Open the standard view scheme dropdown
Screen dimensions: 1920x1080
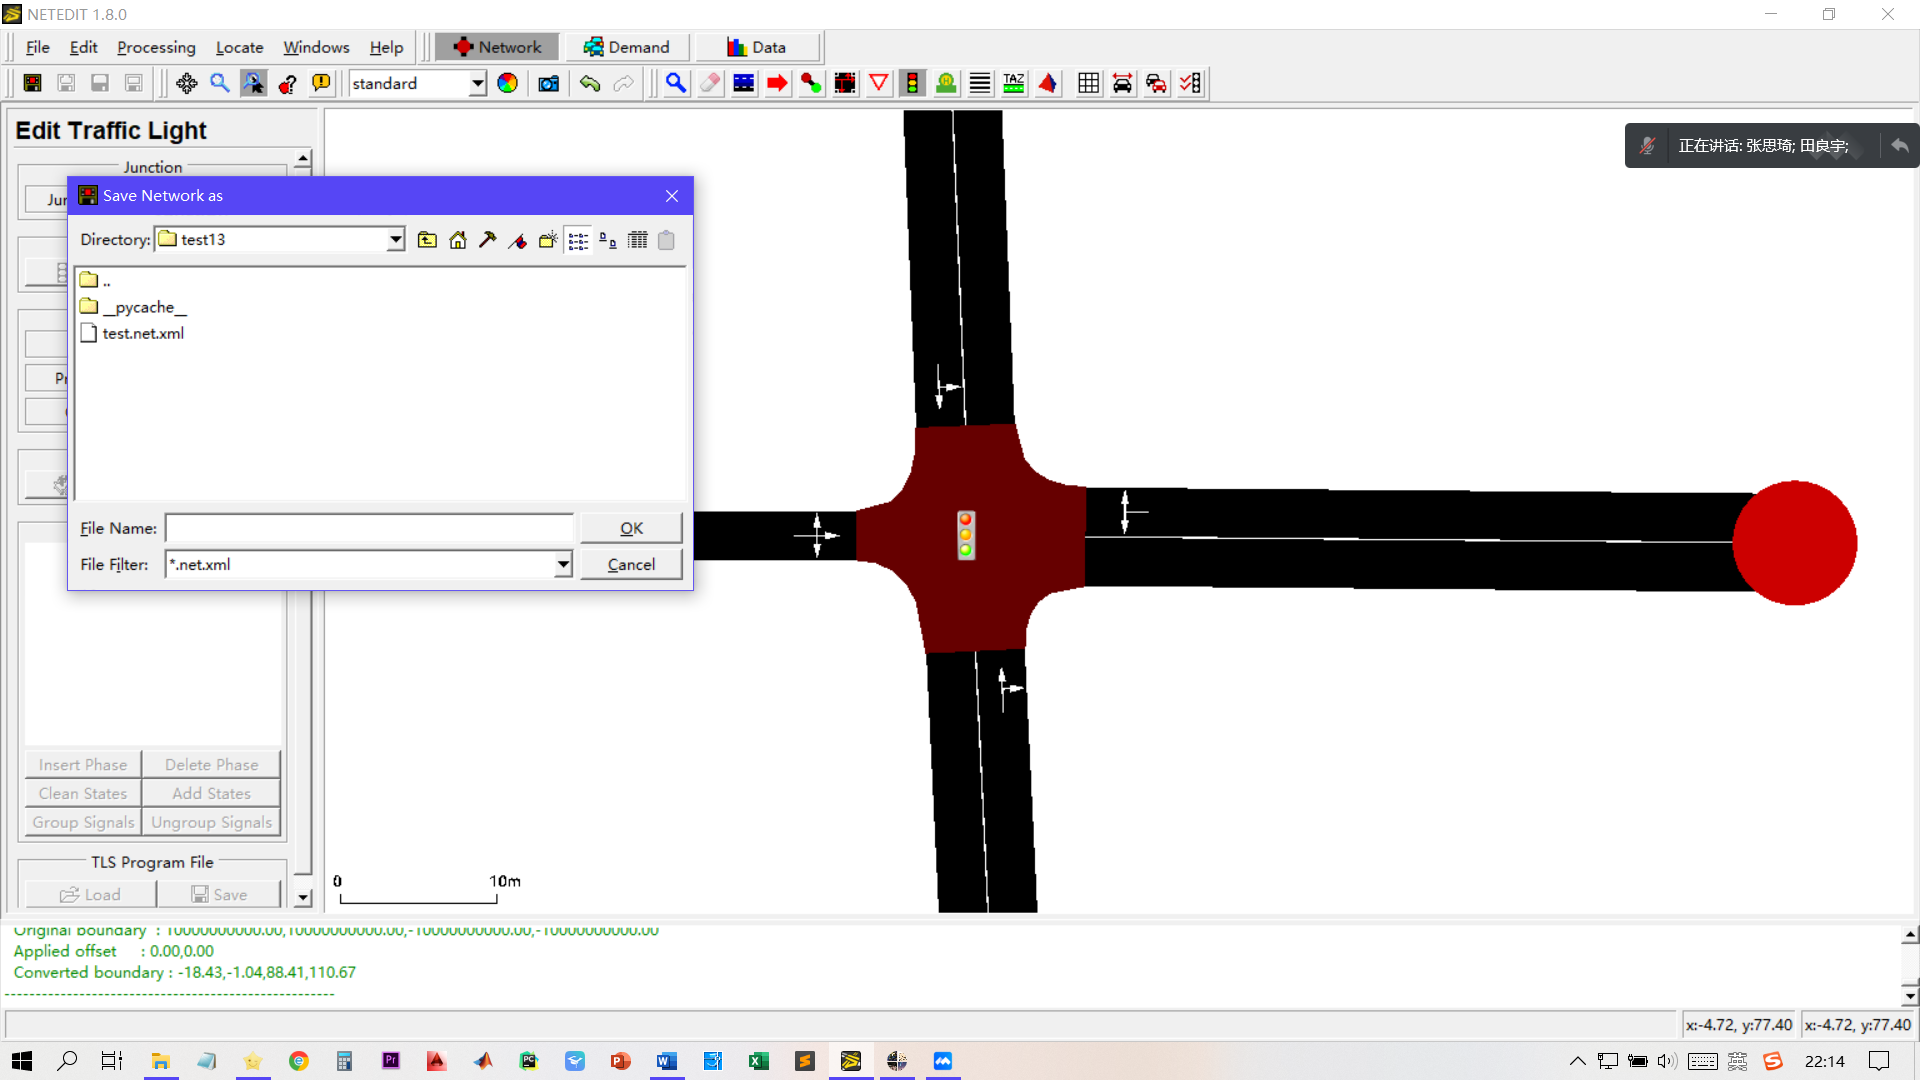click(x=478, y=83)
